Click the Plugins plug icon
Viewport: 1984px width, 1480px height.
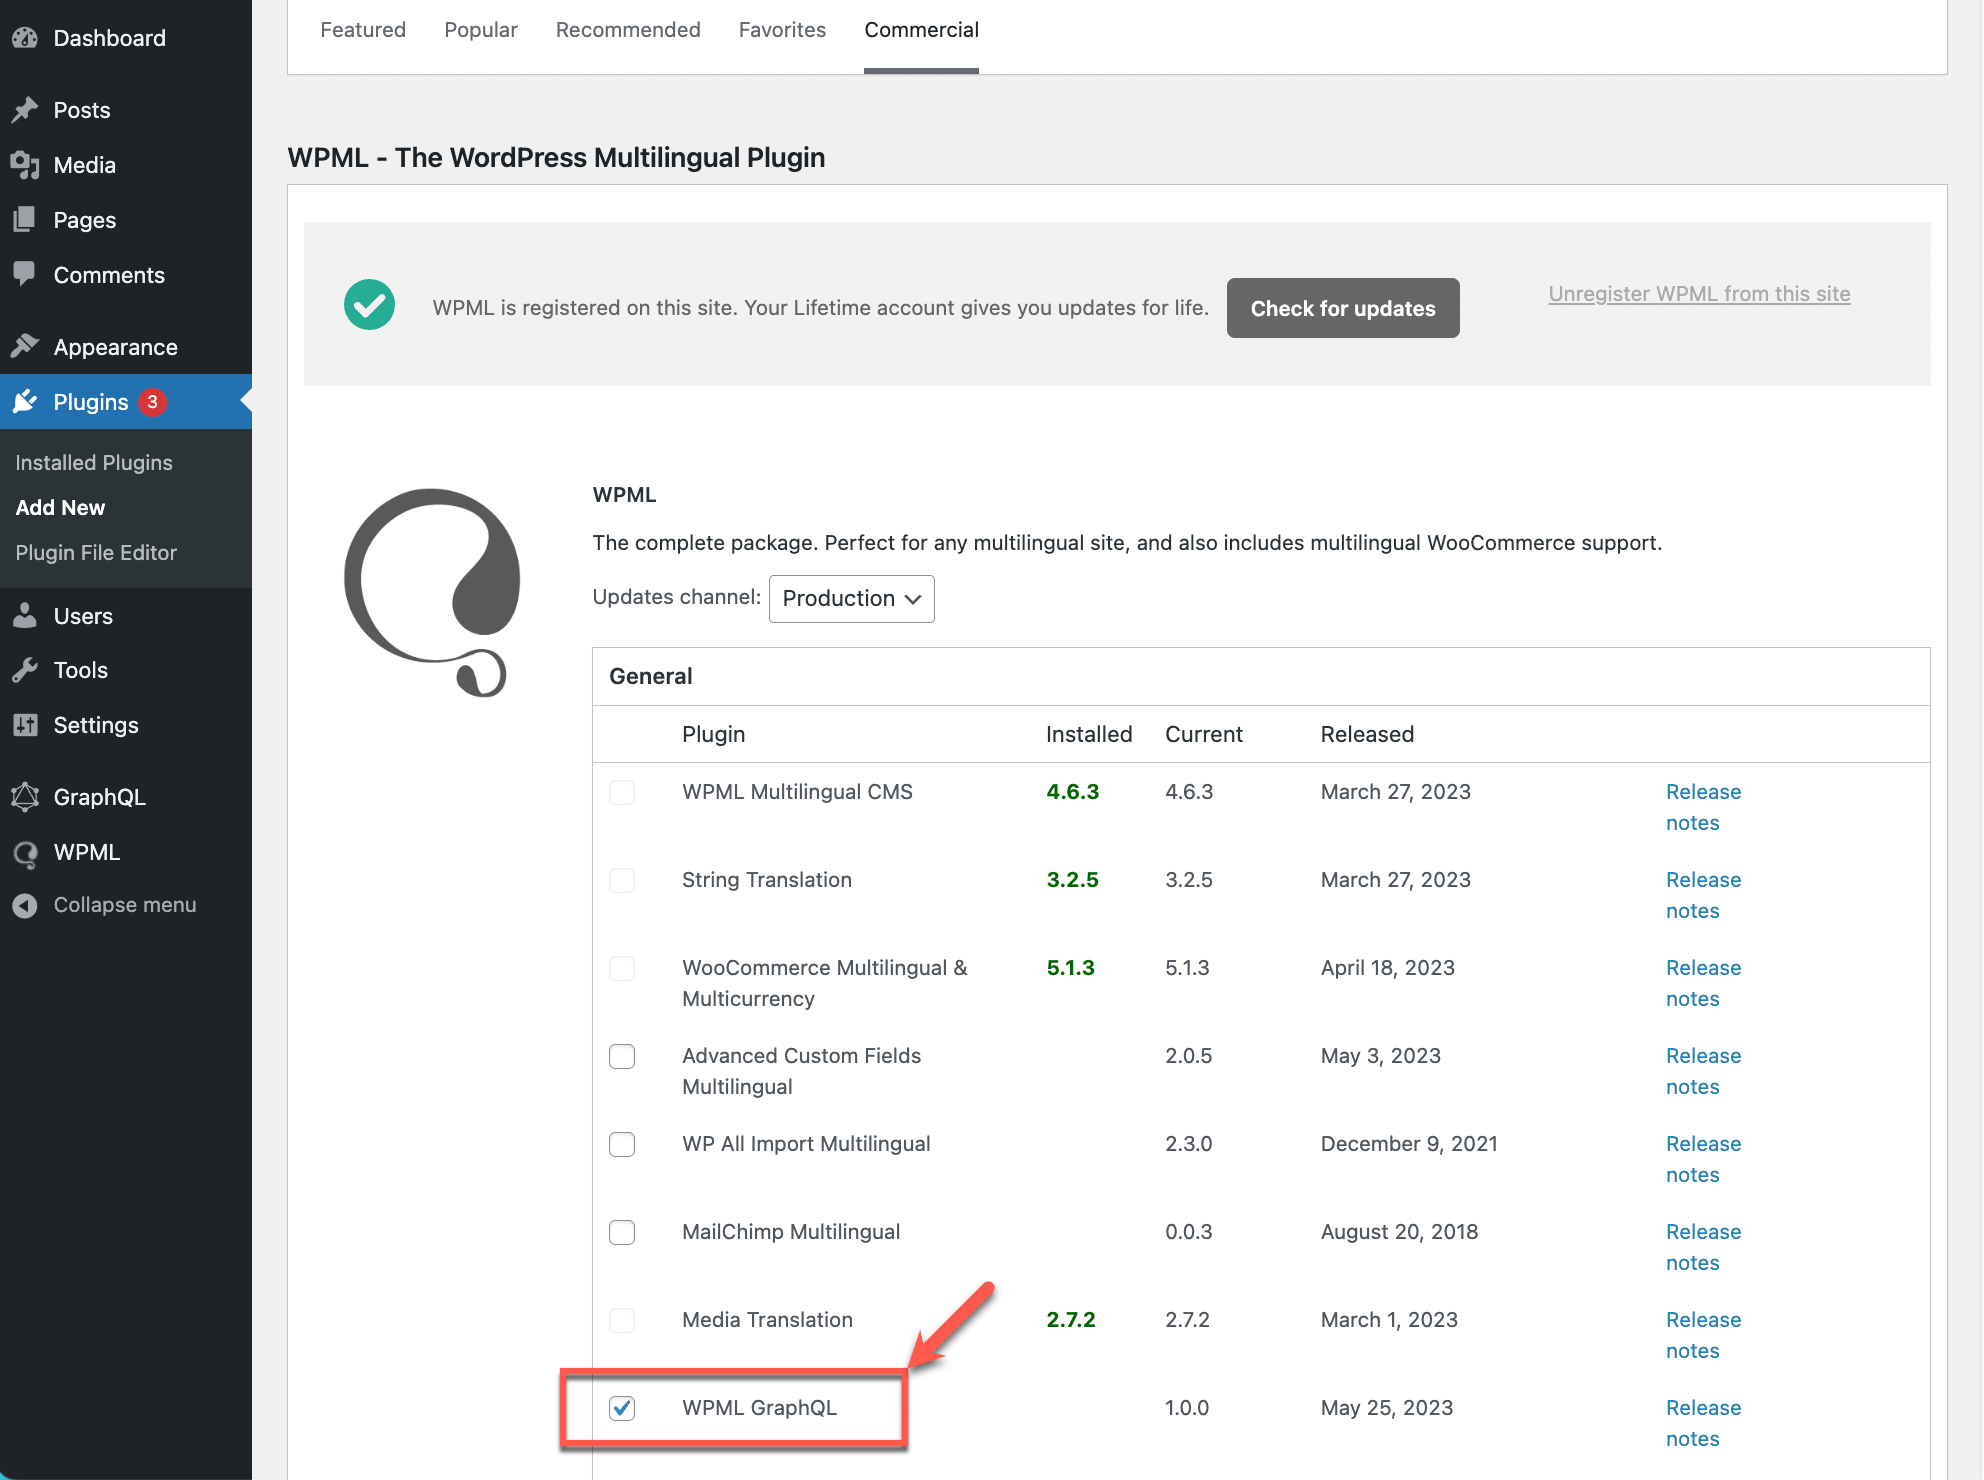[25, 402]
